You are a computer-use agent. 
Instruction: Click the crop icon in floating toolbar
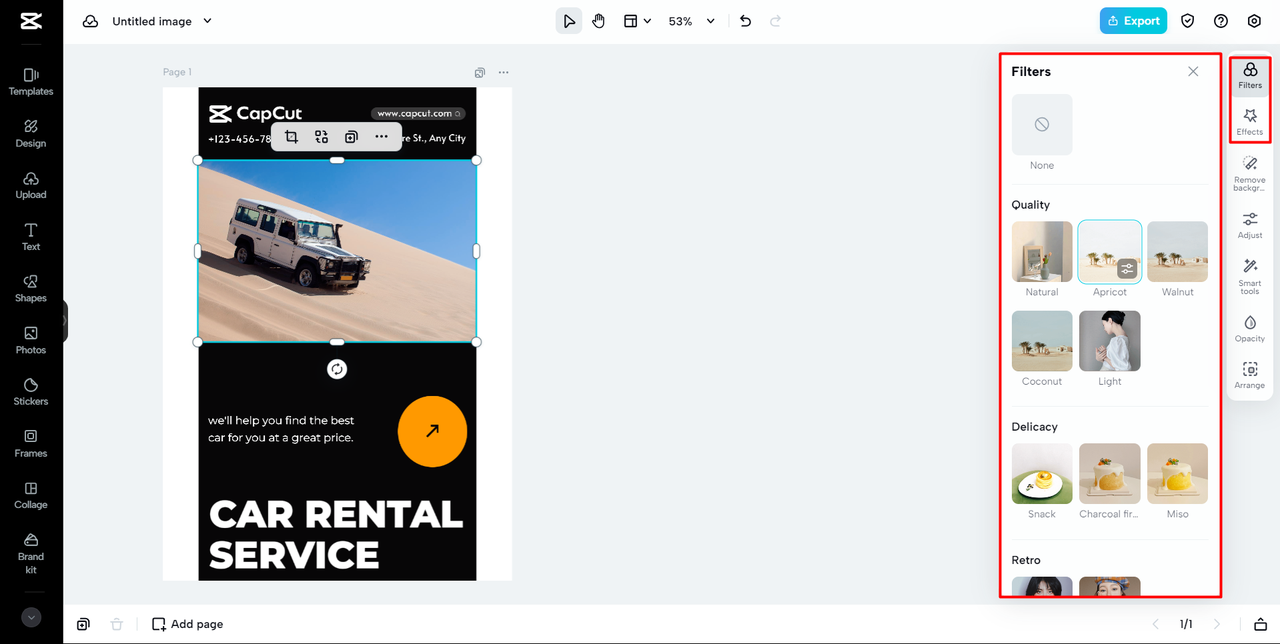(x=292, y=137)
